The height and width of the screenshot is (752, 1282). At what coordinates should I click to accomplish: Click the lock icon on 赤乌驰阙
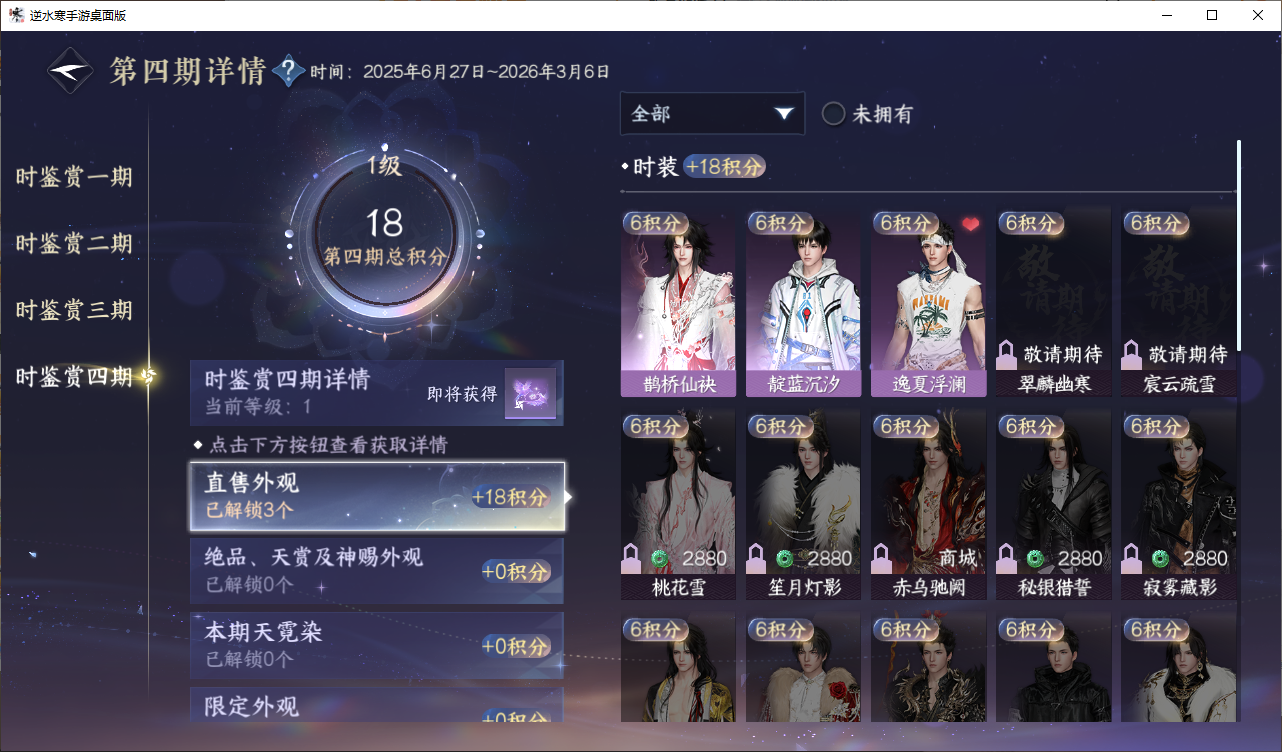881,558
